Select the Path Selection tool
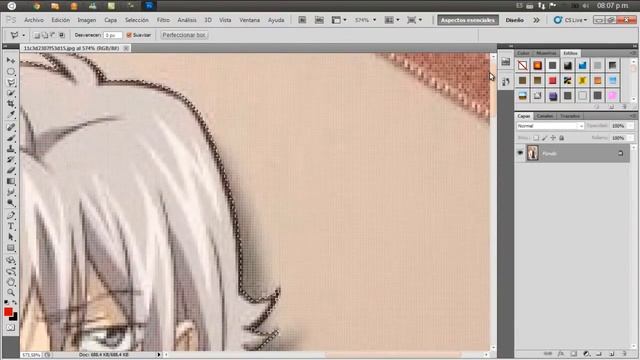640x360 pixels. click(11, 237)
